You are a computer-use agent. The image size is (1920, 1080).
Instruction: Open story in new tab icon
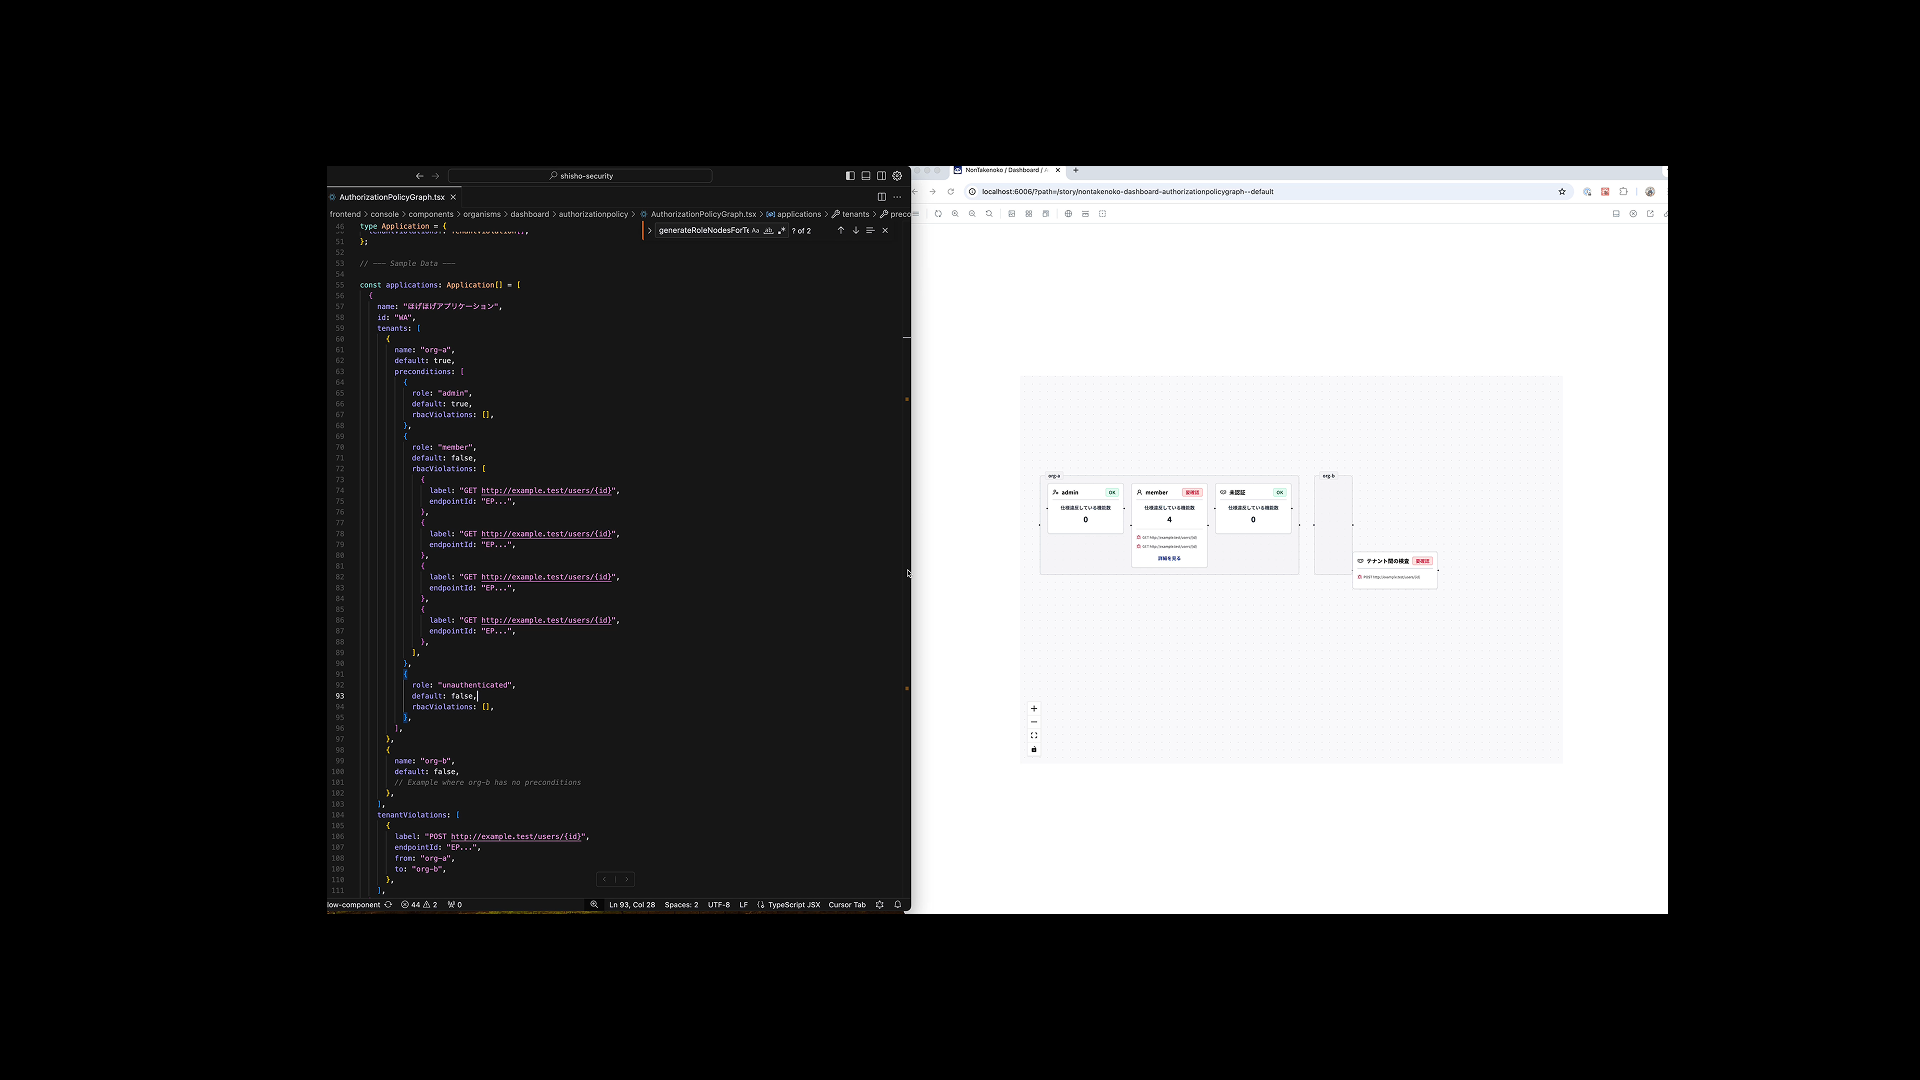pos(1650,214)
